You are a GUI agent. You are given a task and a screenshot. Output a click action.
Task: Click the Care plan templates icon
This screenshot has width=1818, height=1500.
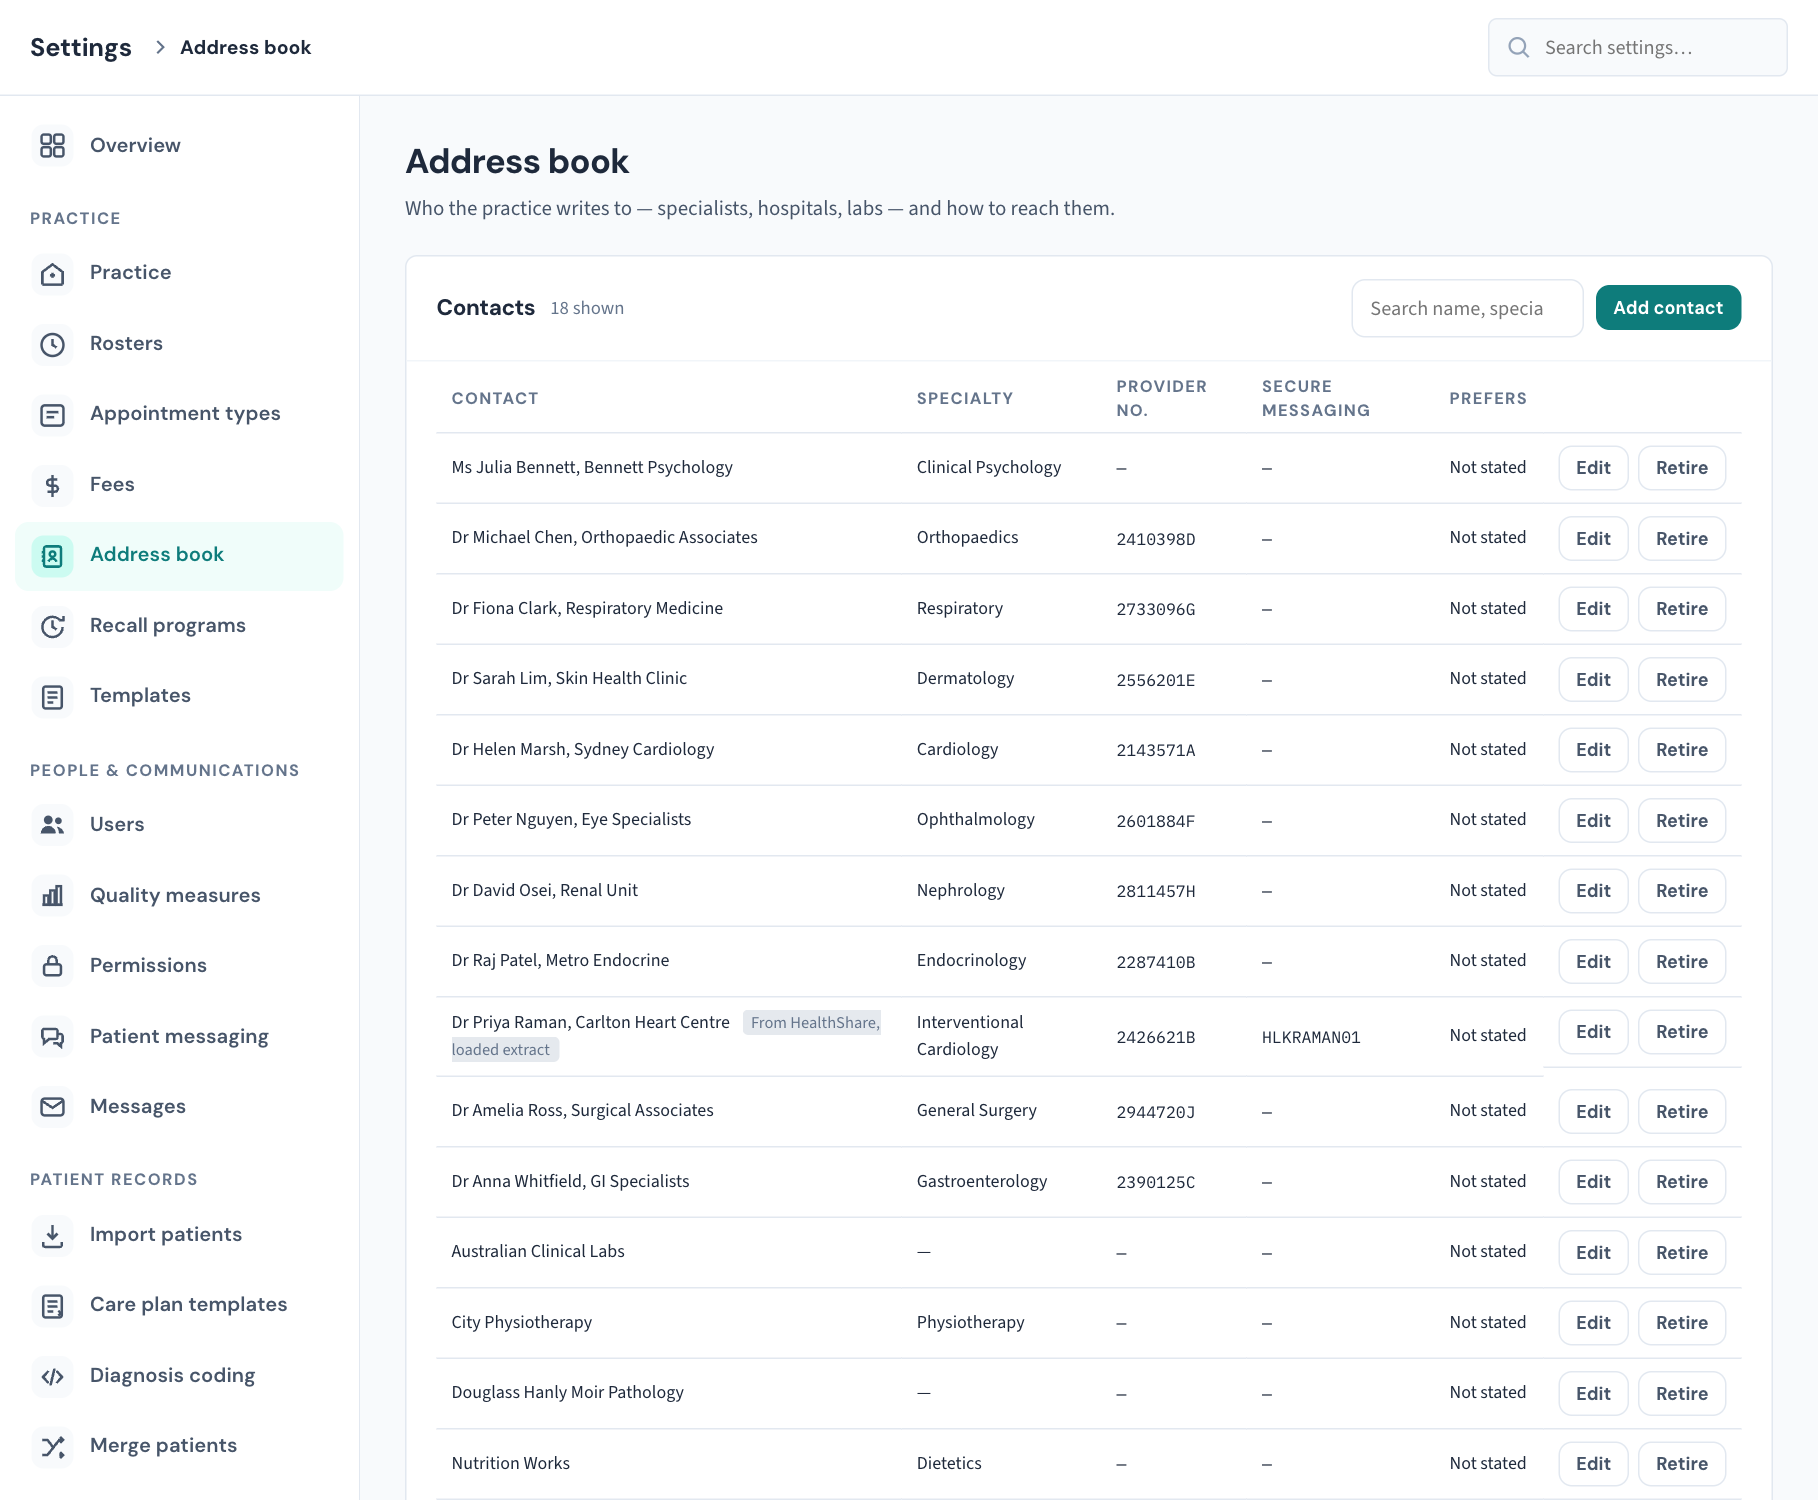52,1305
